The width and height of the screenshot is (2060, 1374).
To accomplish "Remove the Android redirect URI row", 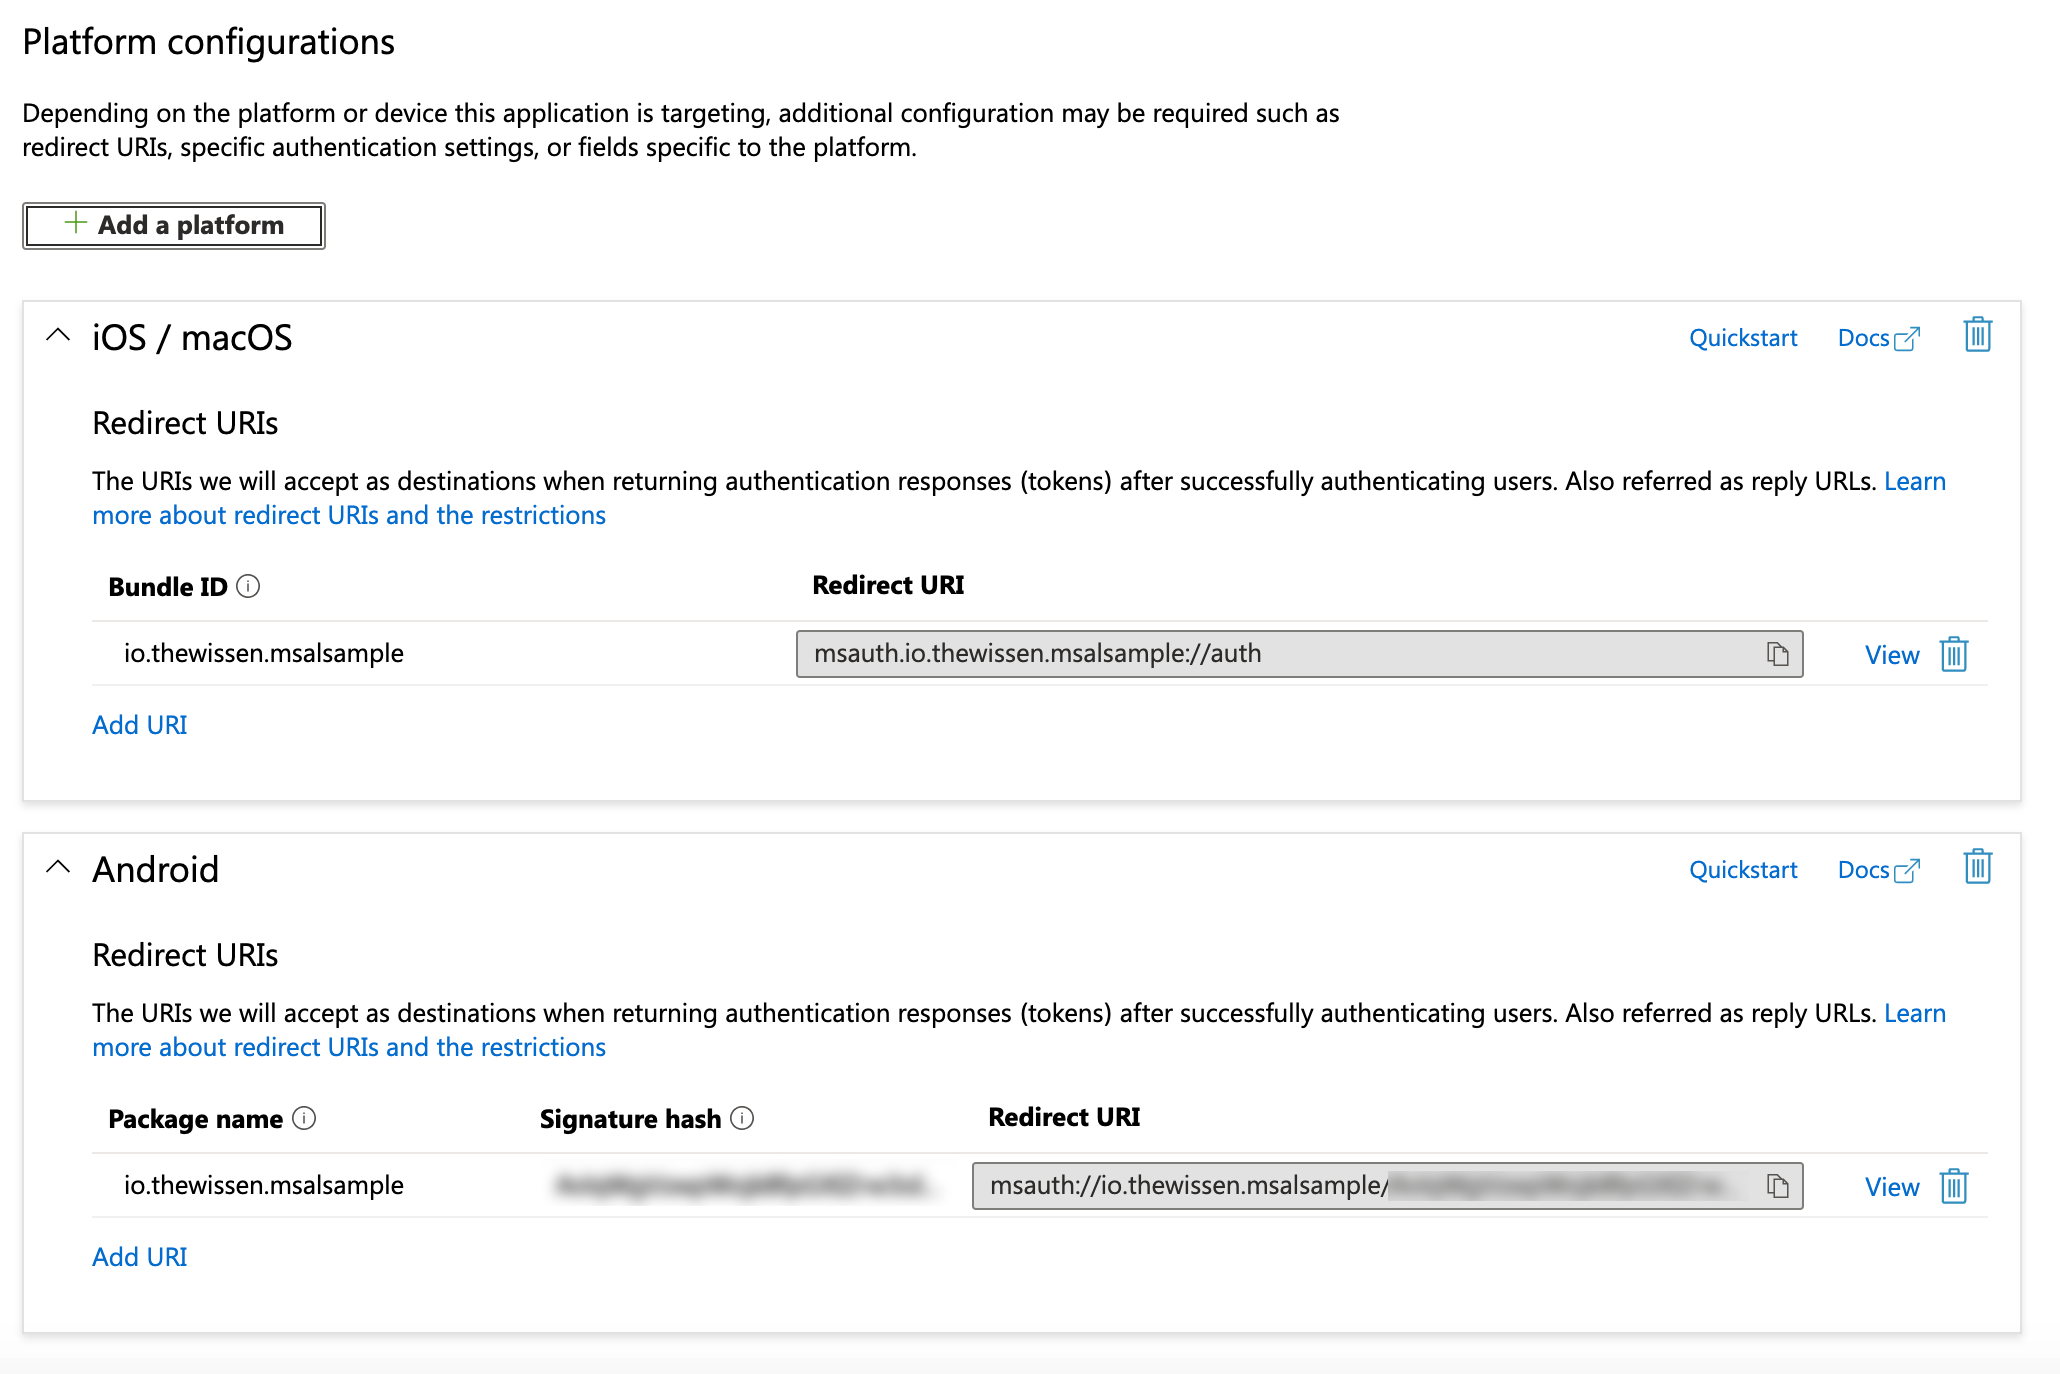I will [x=1952, y=1186].
